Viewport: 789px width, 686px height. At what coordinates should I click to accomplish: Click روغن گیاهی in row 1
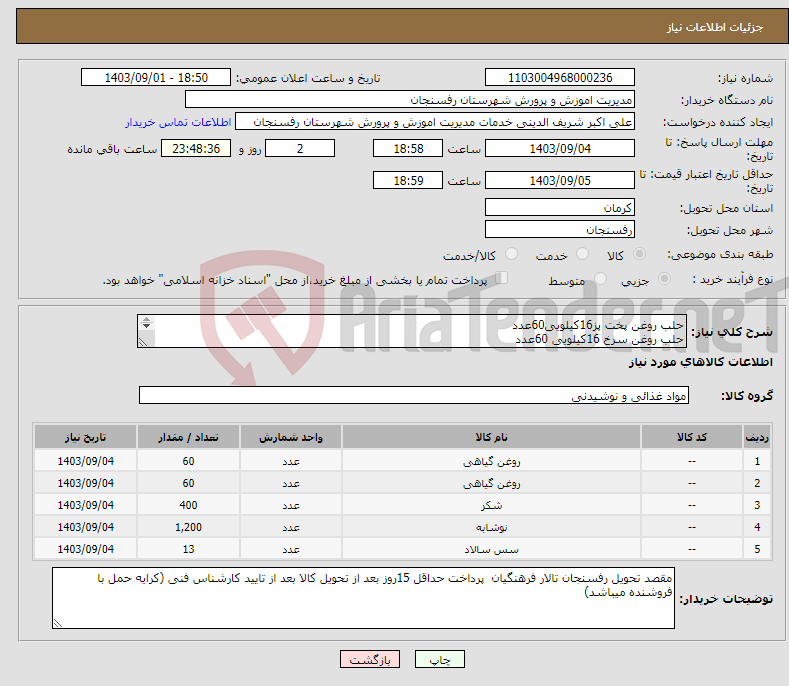point(492,461)
